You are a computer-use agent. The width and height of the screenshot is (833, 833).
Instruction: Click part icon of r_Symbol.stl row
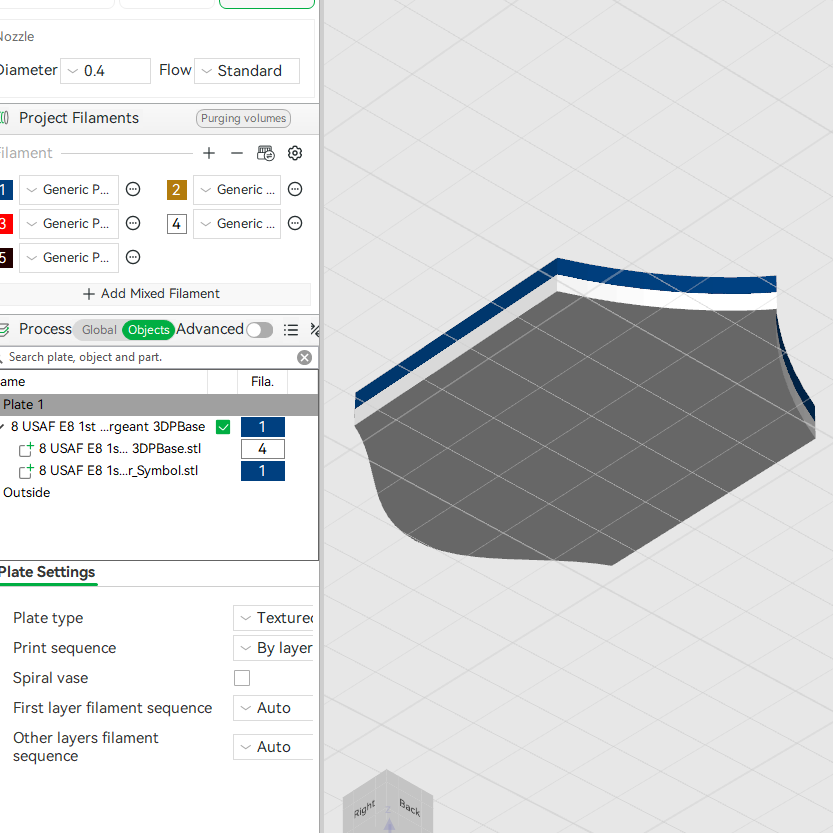(26, 471)
